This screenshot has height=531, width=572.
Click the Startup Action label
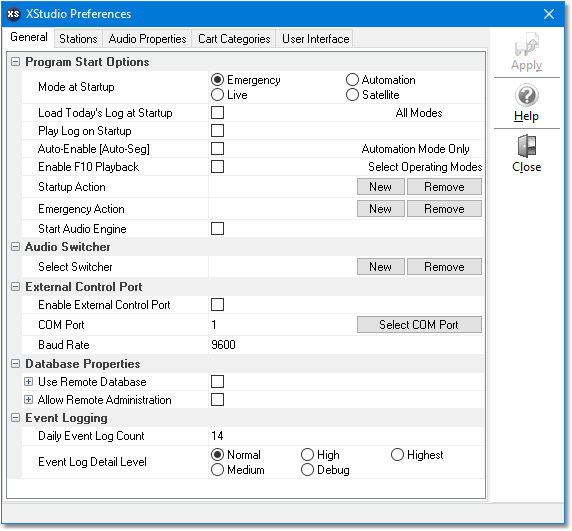(x=72, y=187)
